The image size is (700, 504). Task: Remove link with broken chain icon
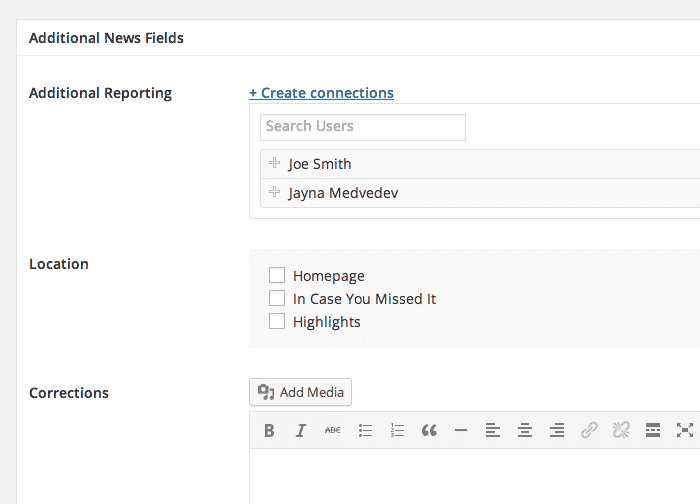pyautogui.click(x=621, y=430)
